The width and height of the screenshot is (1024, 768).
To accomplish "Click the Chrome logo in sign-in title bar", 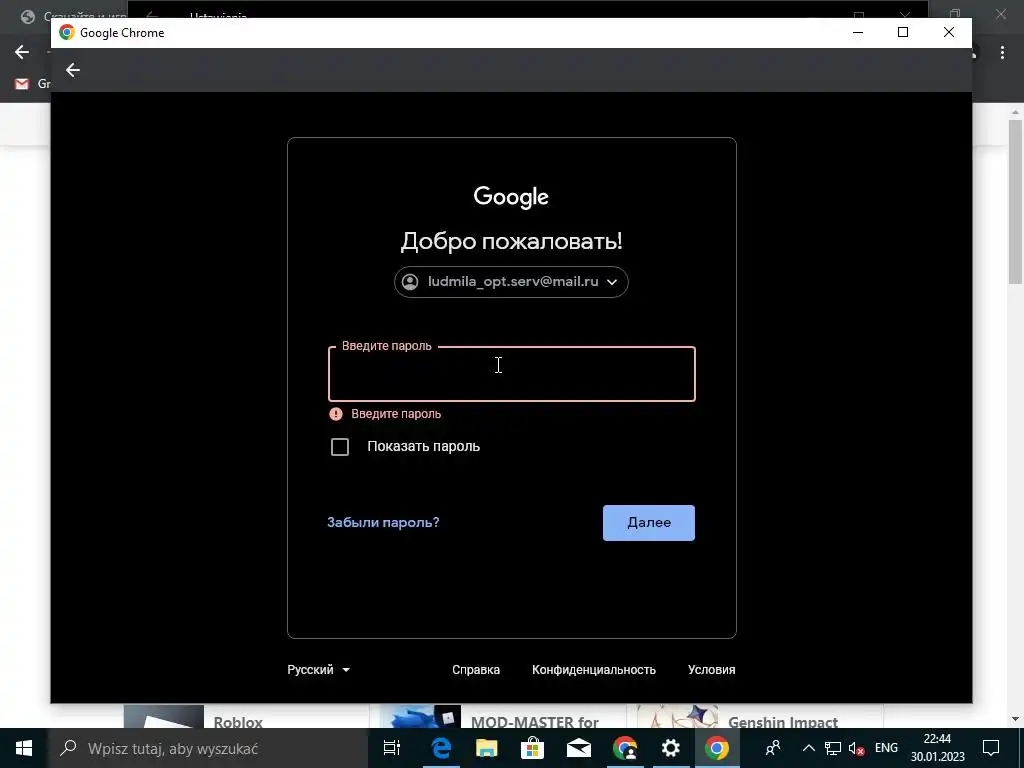I will click(67, 32).
